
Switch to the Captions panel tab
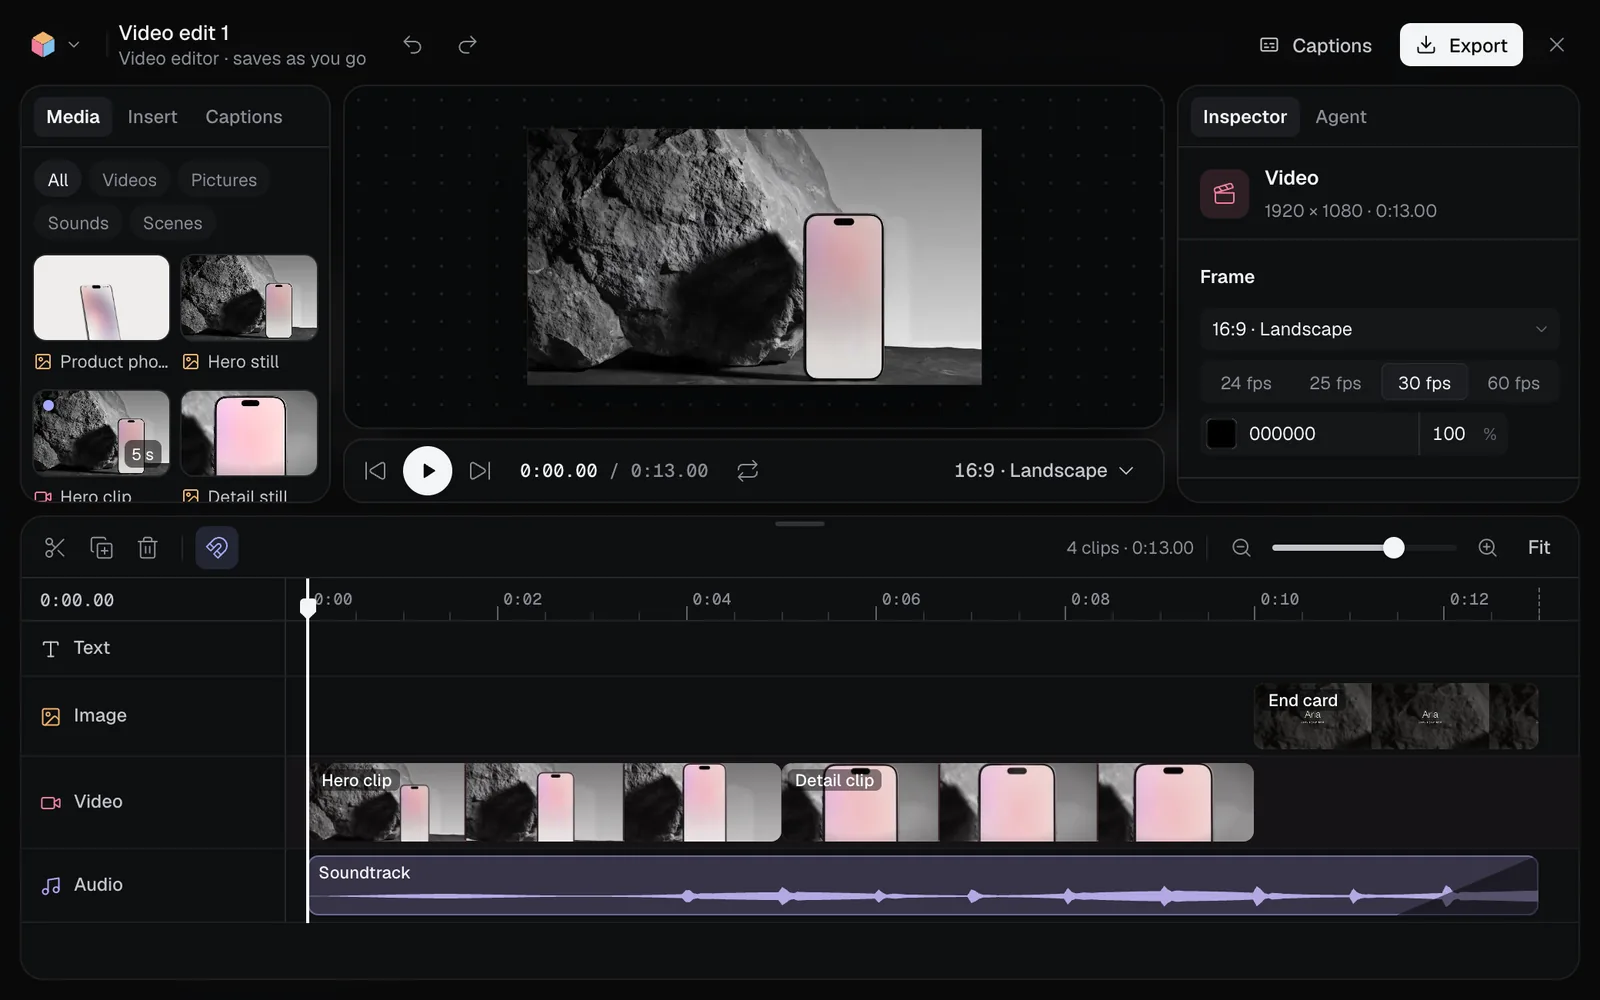[x=244, y=117]
